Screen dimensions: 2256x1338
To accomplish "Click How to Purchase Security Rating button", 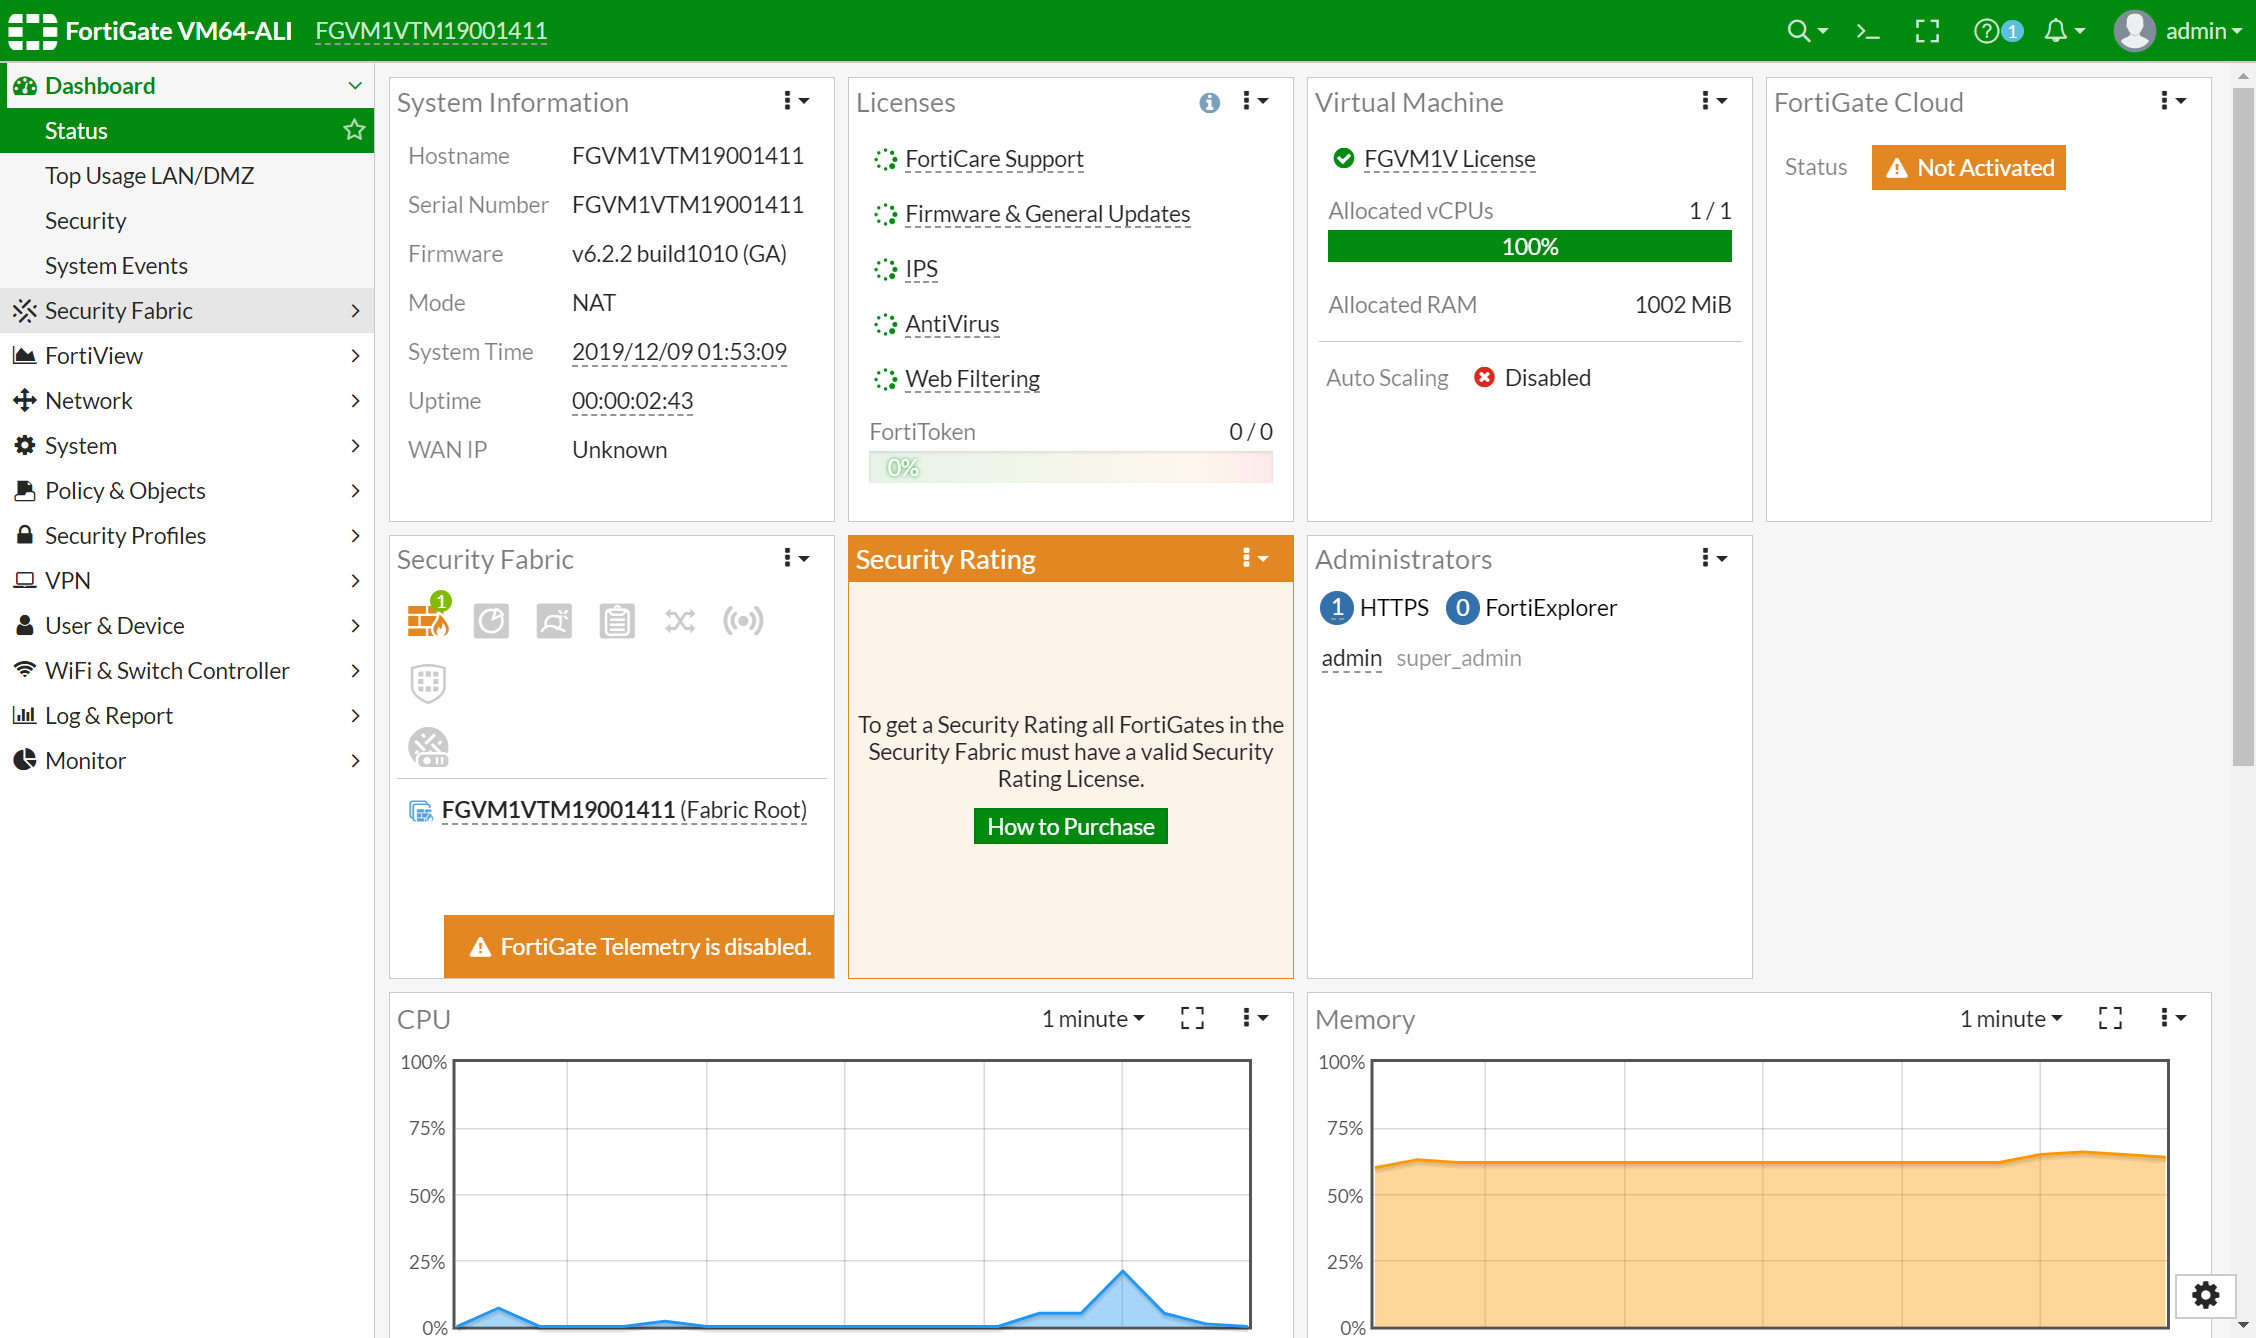I will tap(1070, 825).
